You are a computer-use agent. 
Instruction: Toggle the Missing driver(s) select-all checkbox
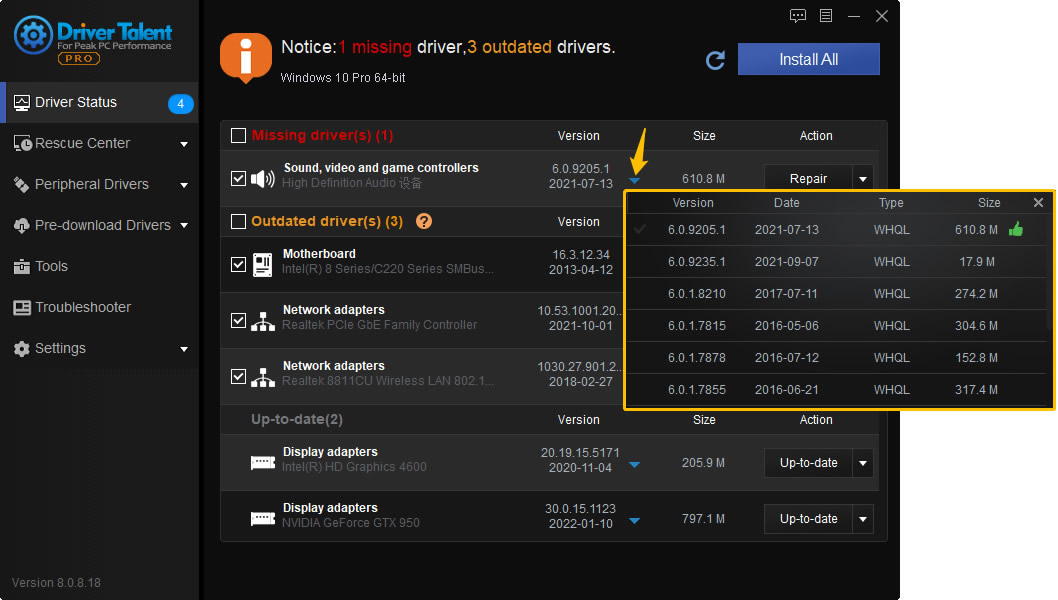coord(238,136)
